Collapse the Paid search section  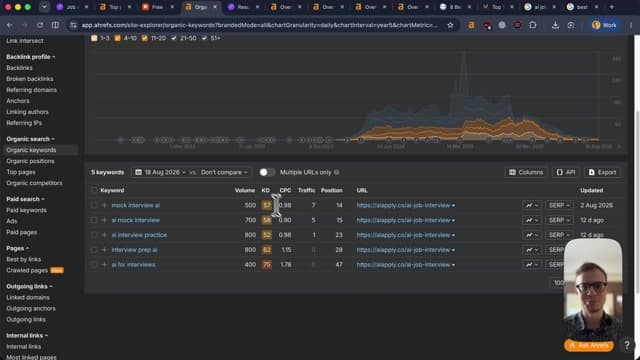[25, 199]
